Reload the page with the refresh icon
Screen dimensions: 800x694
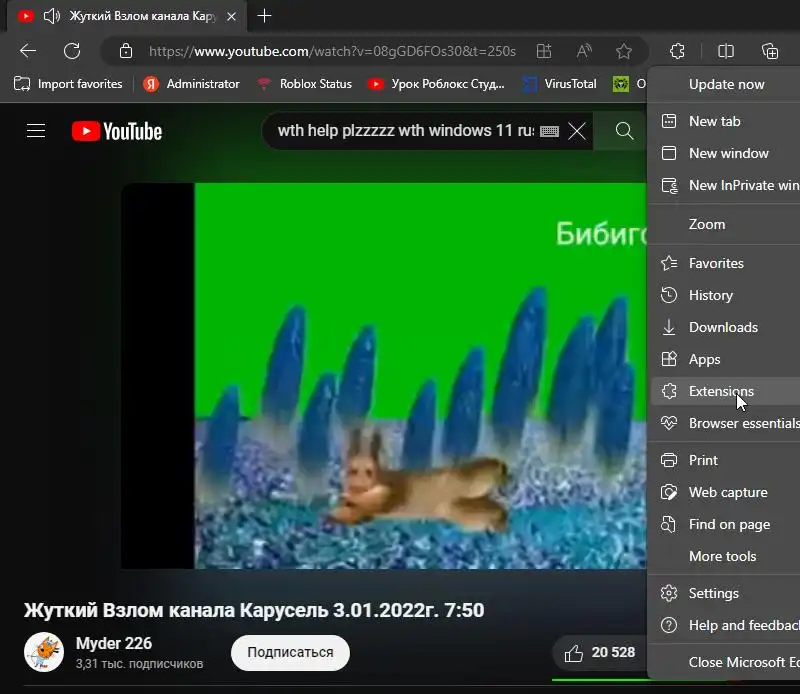pos(72,51)
